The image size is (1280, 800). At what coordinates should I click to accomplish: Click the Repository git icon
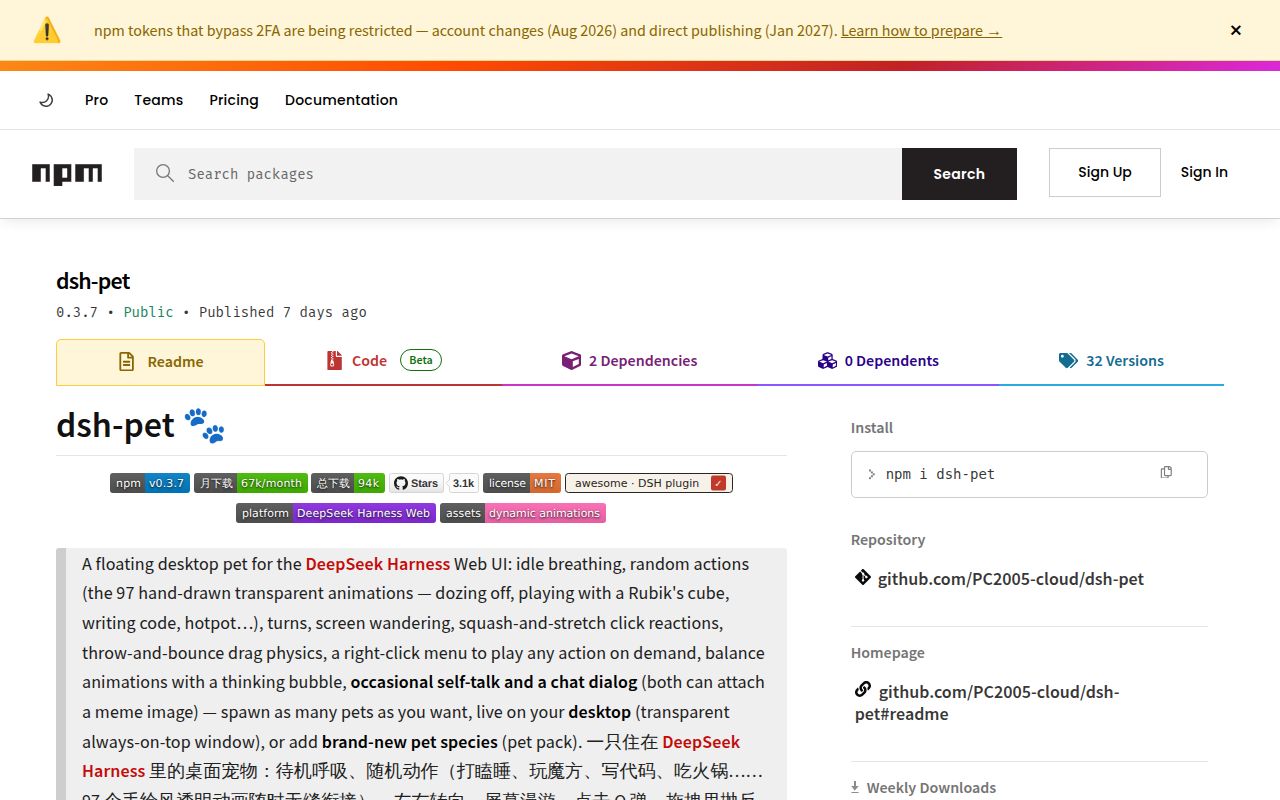pyautogui.click(x=863, y=577)
